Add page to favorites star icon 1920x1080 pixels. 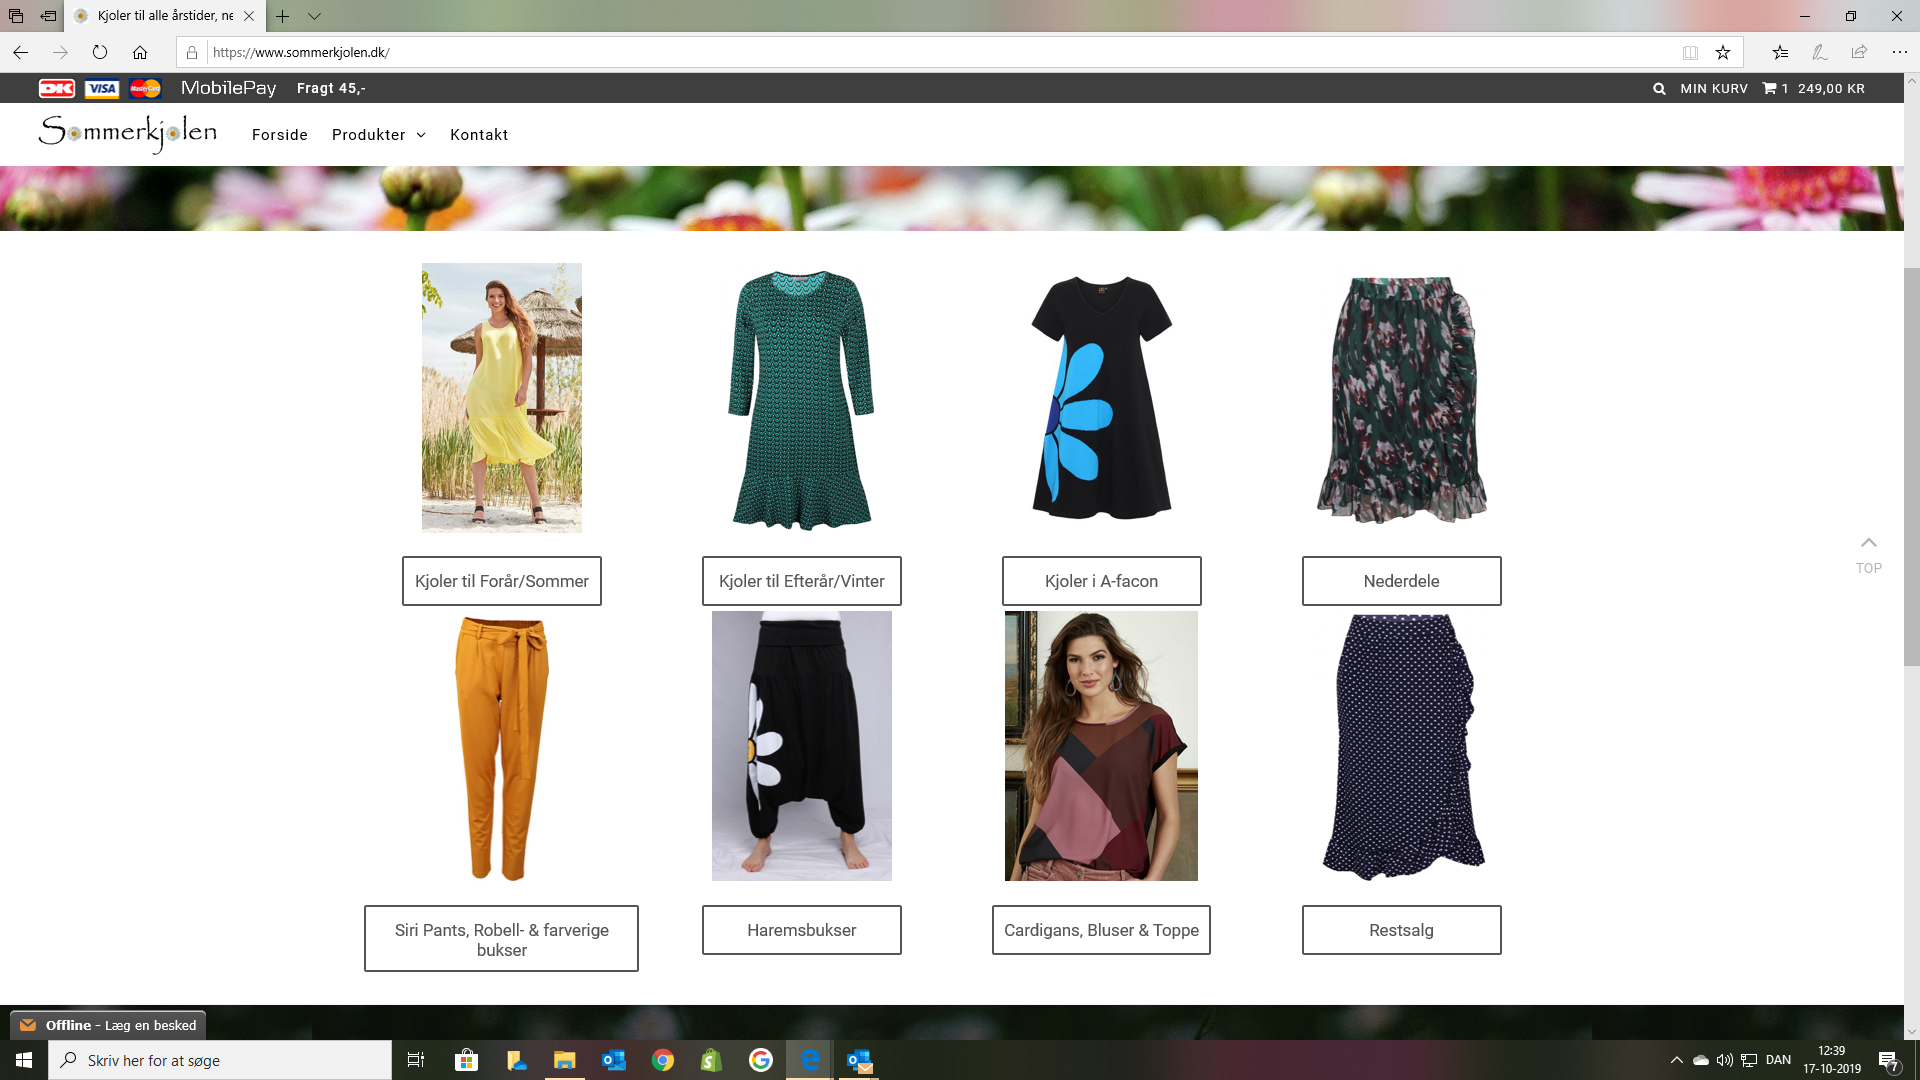(x=1723, y=52)
